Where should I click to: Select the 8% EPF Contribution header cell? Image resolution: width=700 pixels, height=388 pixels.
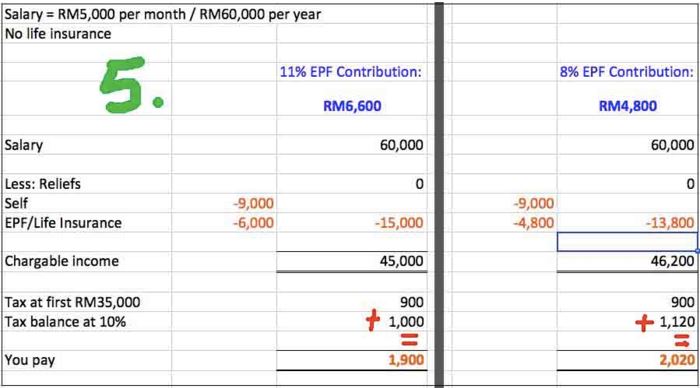(x=627, y=72)
